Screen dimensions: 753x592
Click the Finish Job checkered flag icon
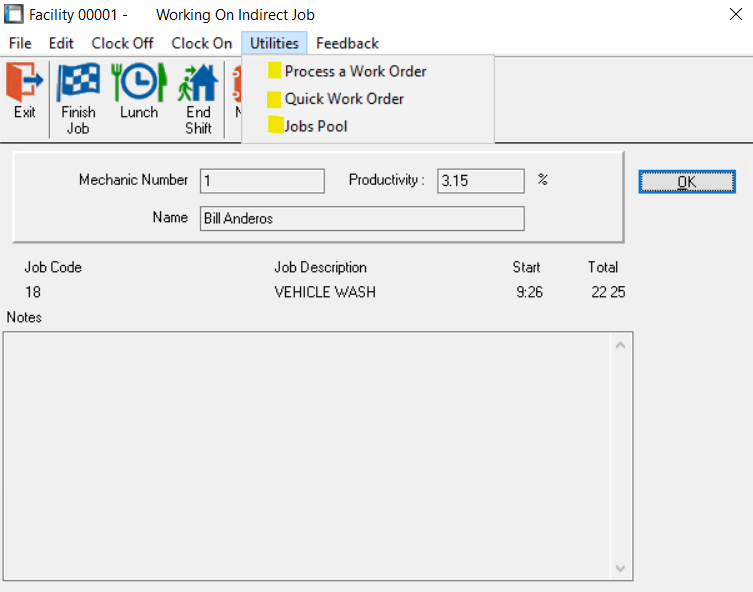coord(78,81)
